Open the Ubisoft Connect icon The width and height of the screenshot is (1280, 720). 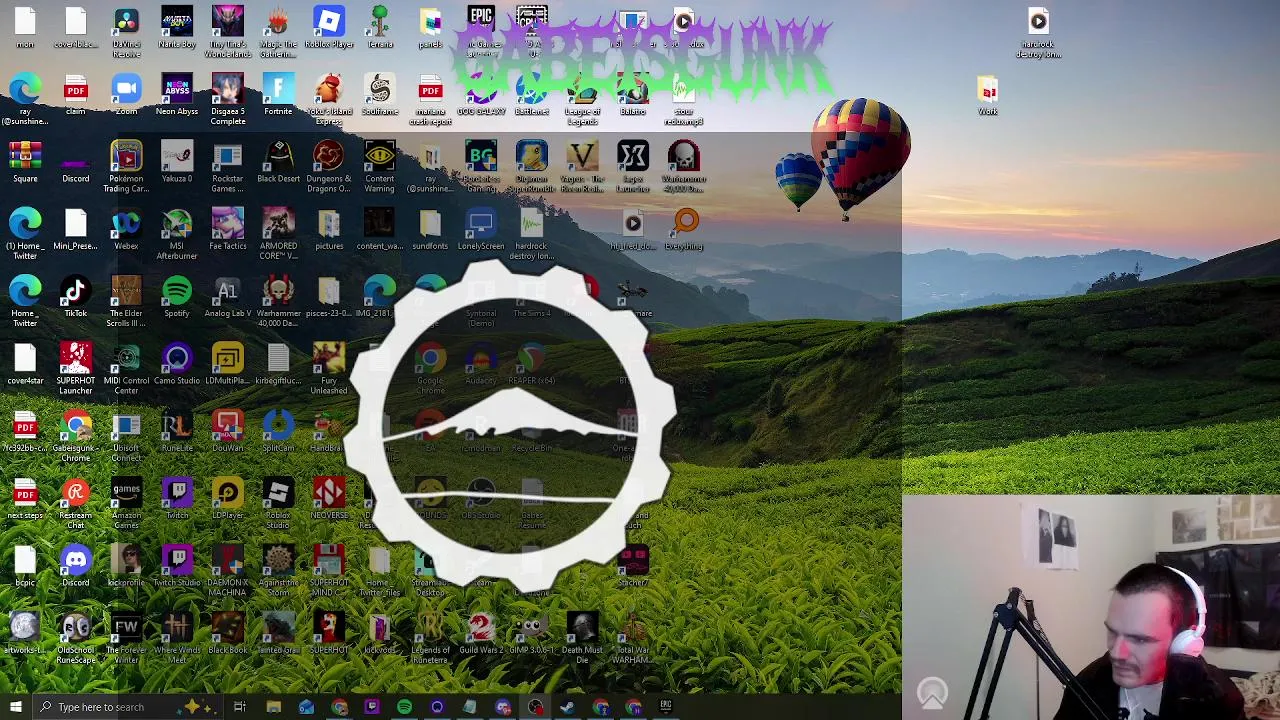tap(126, 434)
